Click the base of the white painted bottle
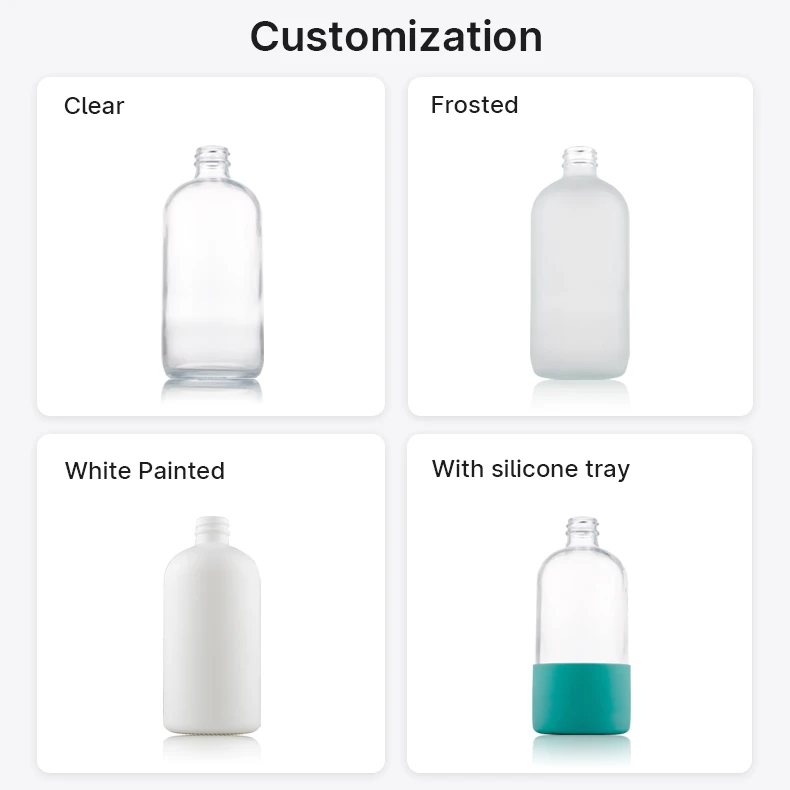Image resolution: width=790 pixels, height=790 pixels. click(x=212, y=728)
